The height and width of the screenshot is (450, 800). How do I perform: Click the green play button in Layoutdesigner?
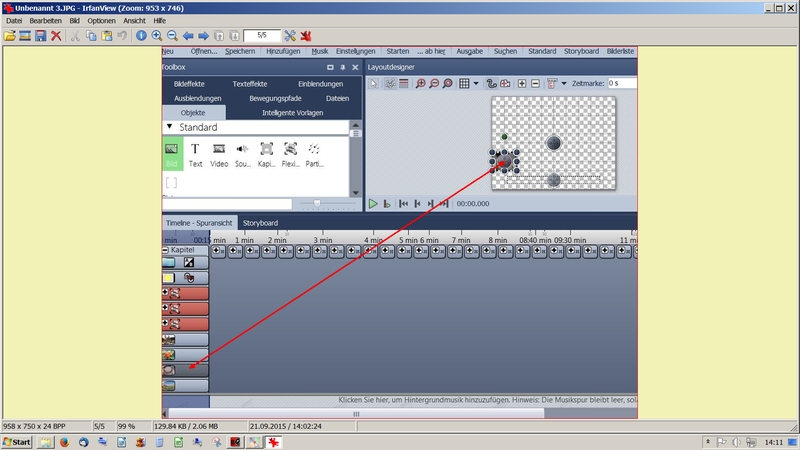(373, 203)
